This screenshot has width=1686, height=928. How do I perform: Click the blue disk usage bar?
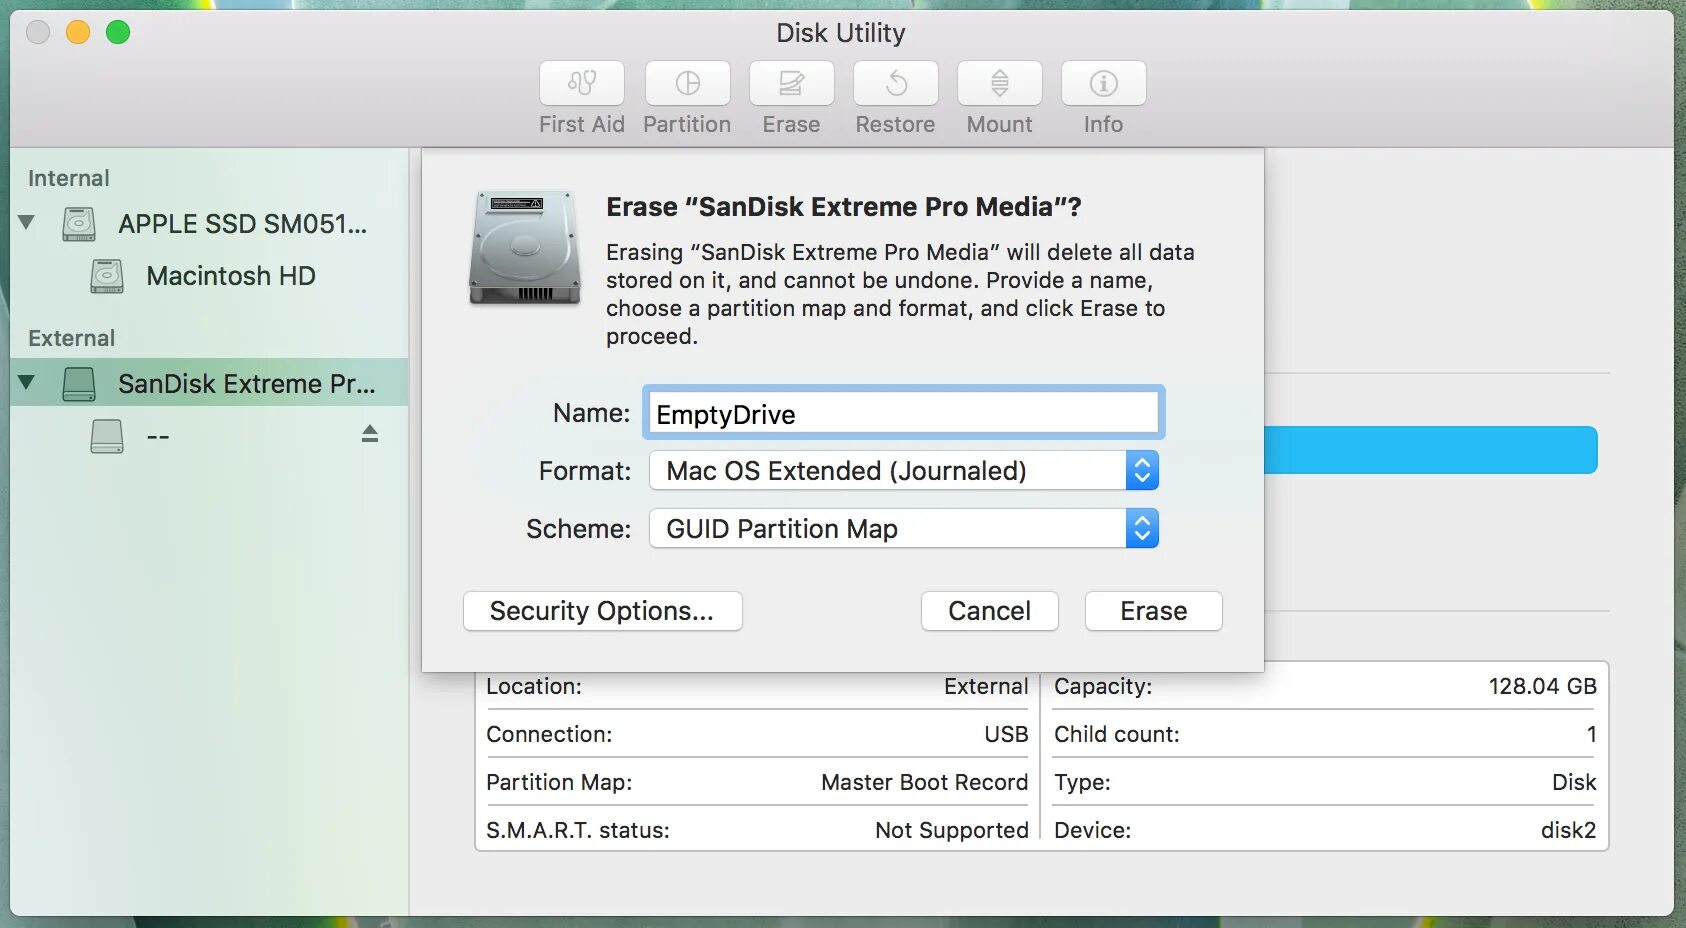coord(1431,450)
